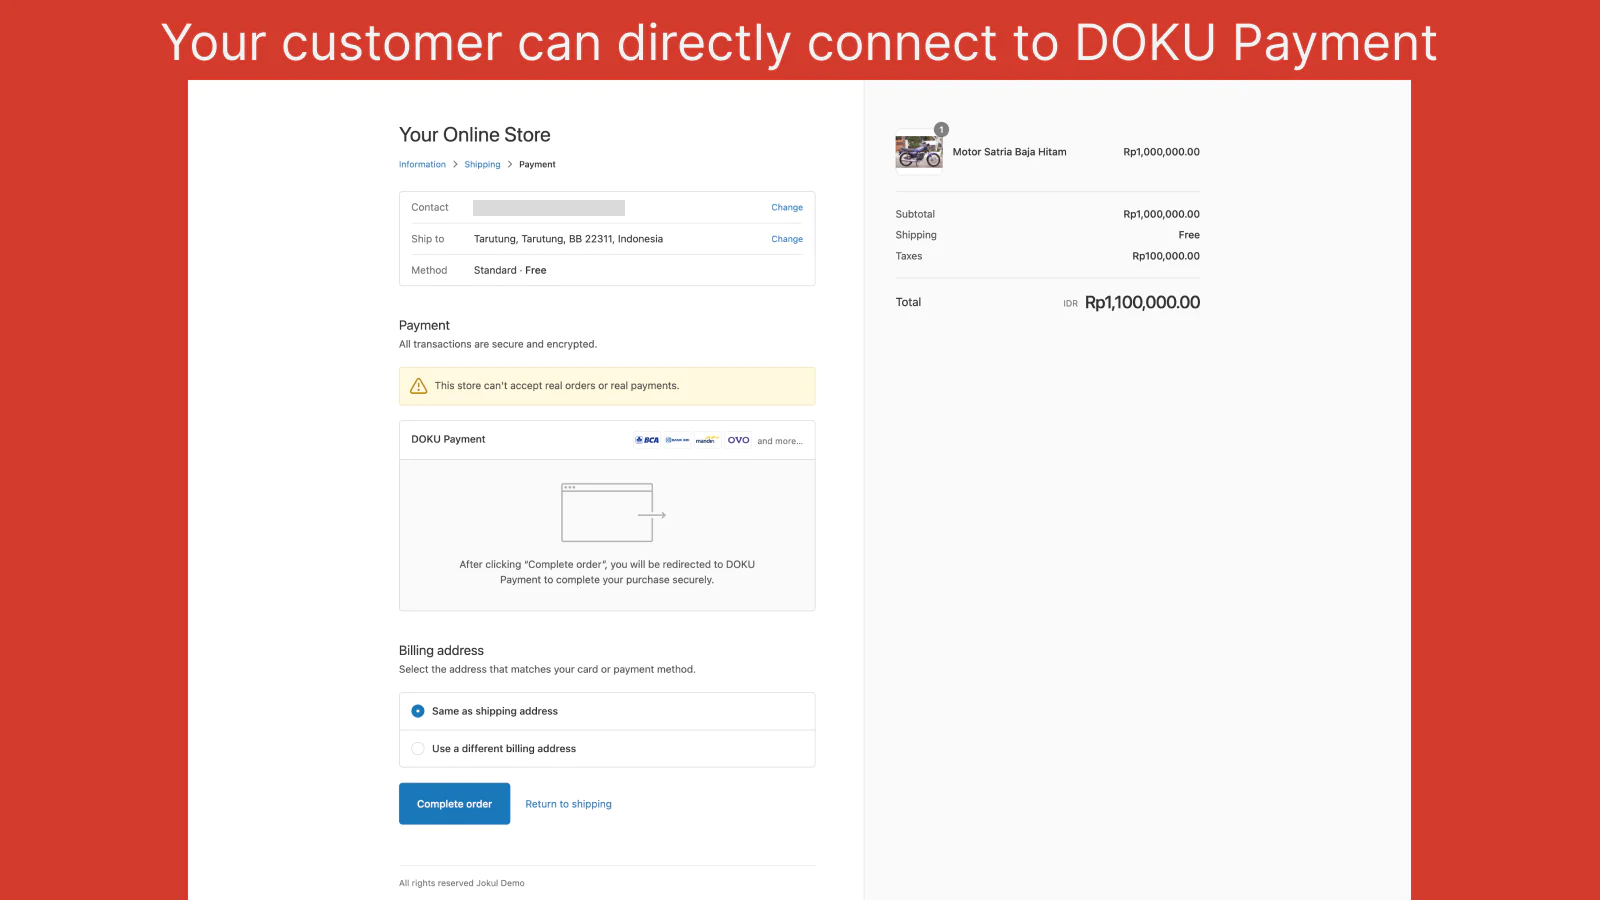Click the yellow warning triangle icon
Image resolution: width=1600 pixels, height=900 pixels.
click(419, 386)
